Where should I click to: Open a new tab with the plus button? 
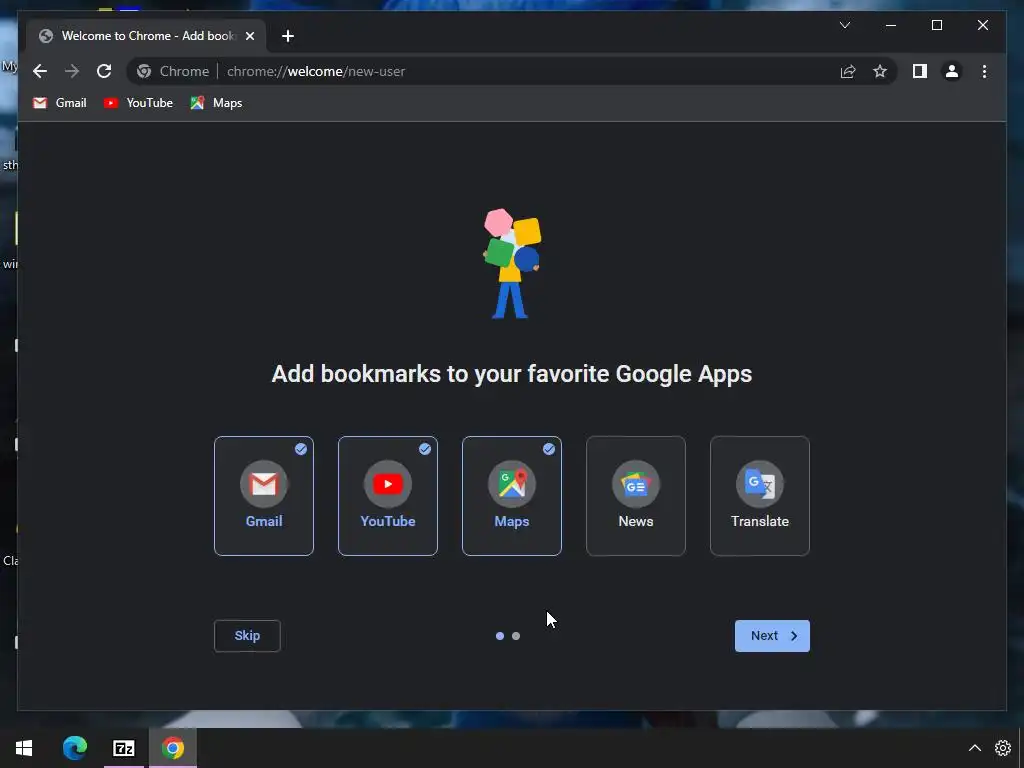pos(288,36)
